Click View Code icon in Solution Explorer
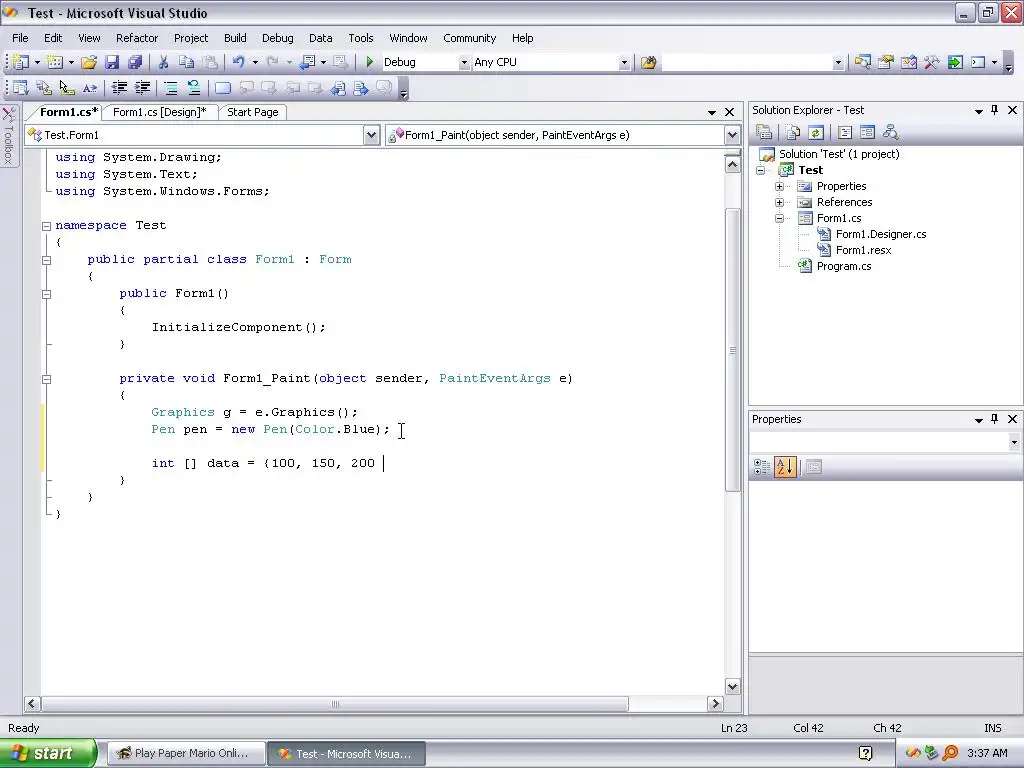1024x768 pixels. tap(844, 133)
